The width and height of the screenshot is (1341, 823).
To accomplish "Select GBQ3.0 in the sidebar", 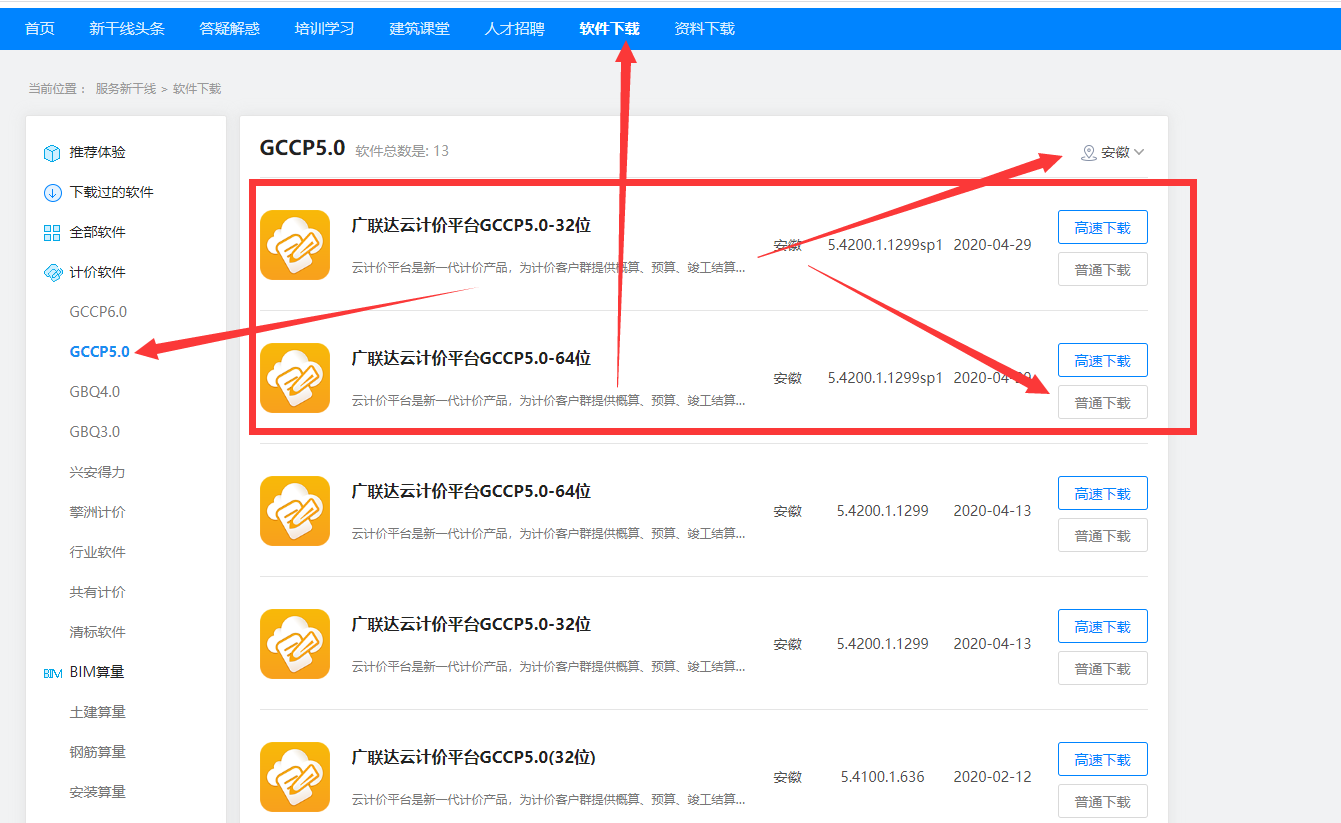I will [95, 432].
